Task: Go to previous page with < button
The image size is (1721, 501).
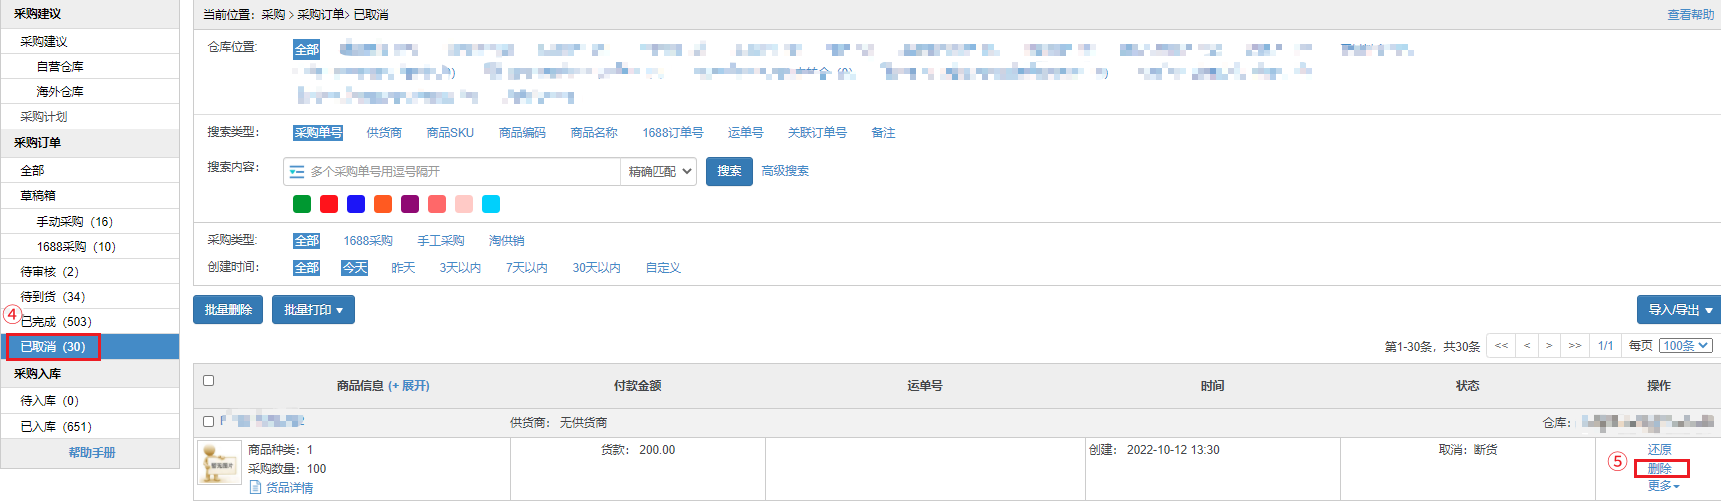Action: click(x=1527, y=345)
